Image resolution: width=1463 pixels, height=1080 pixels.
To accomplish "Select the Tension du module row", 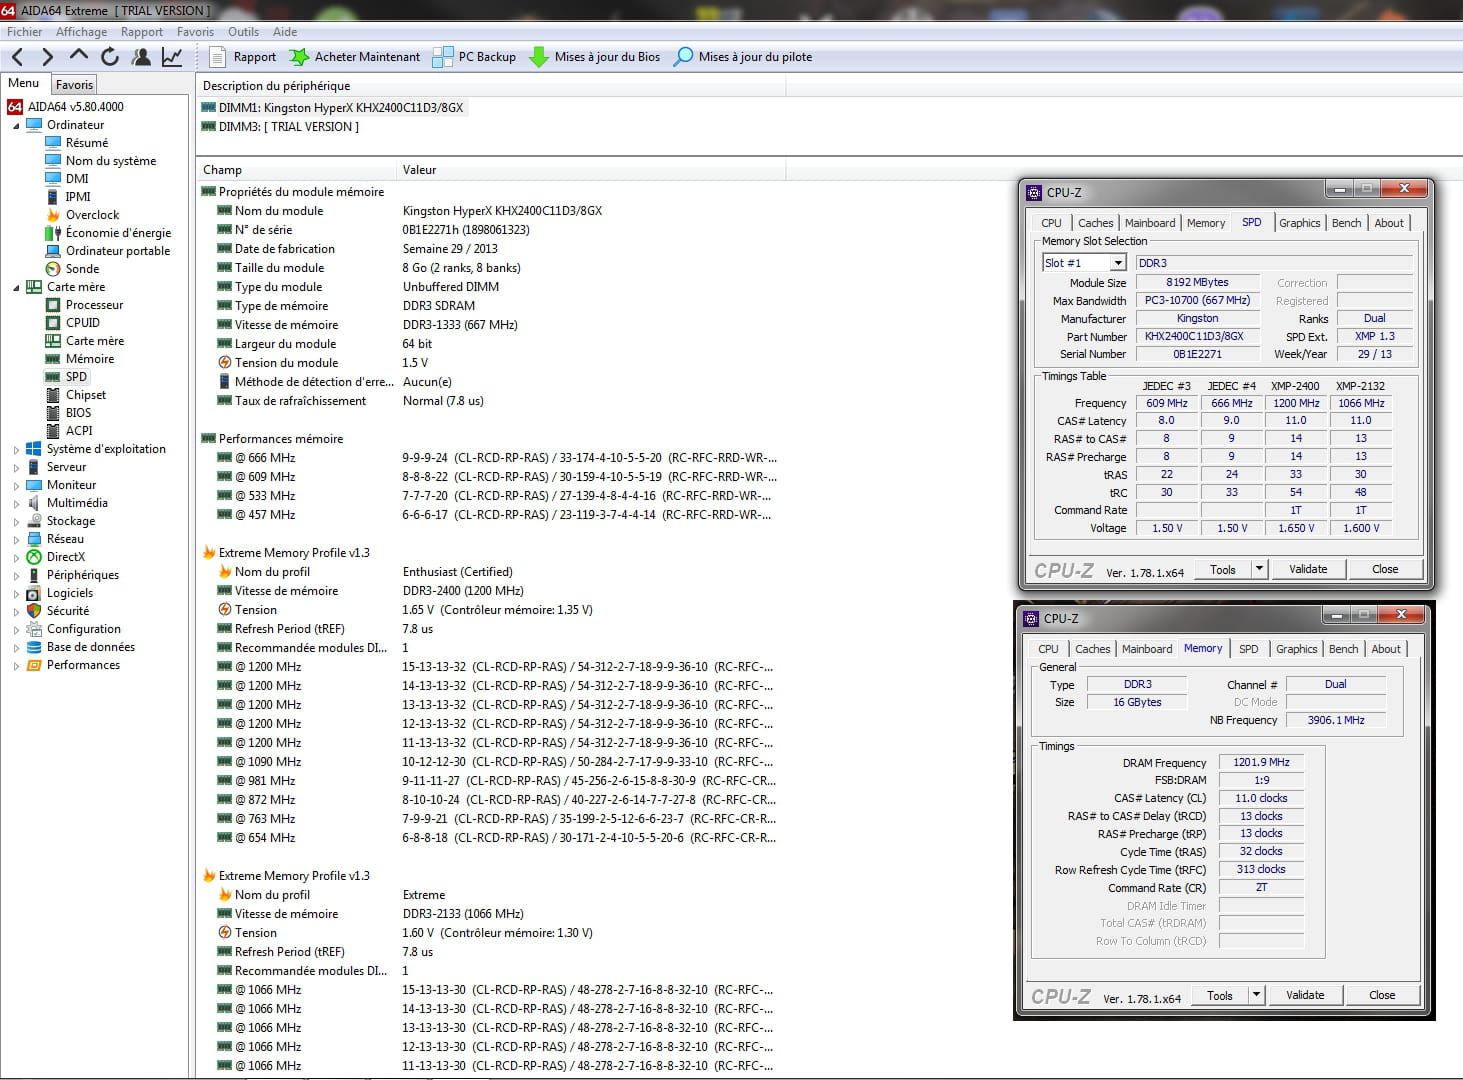I will (x=490, y=363).
